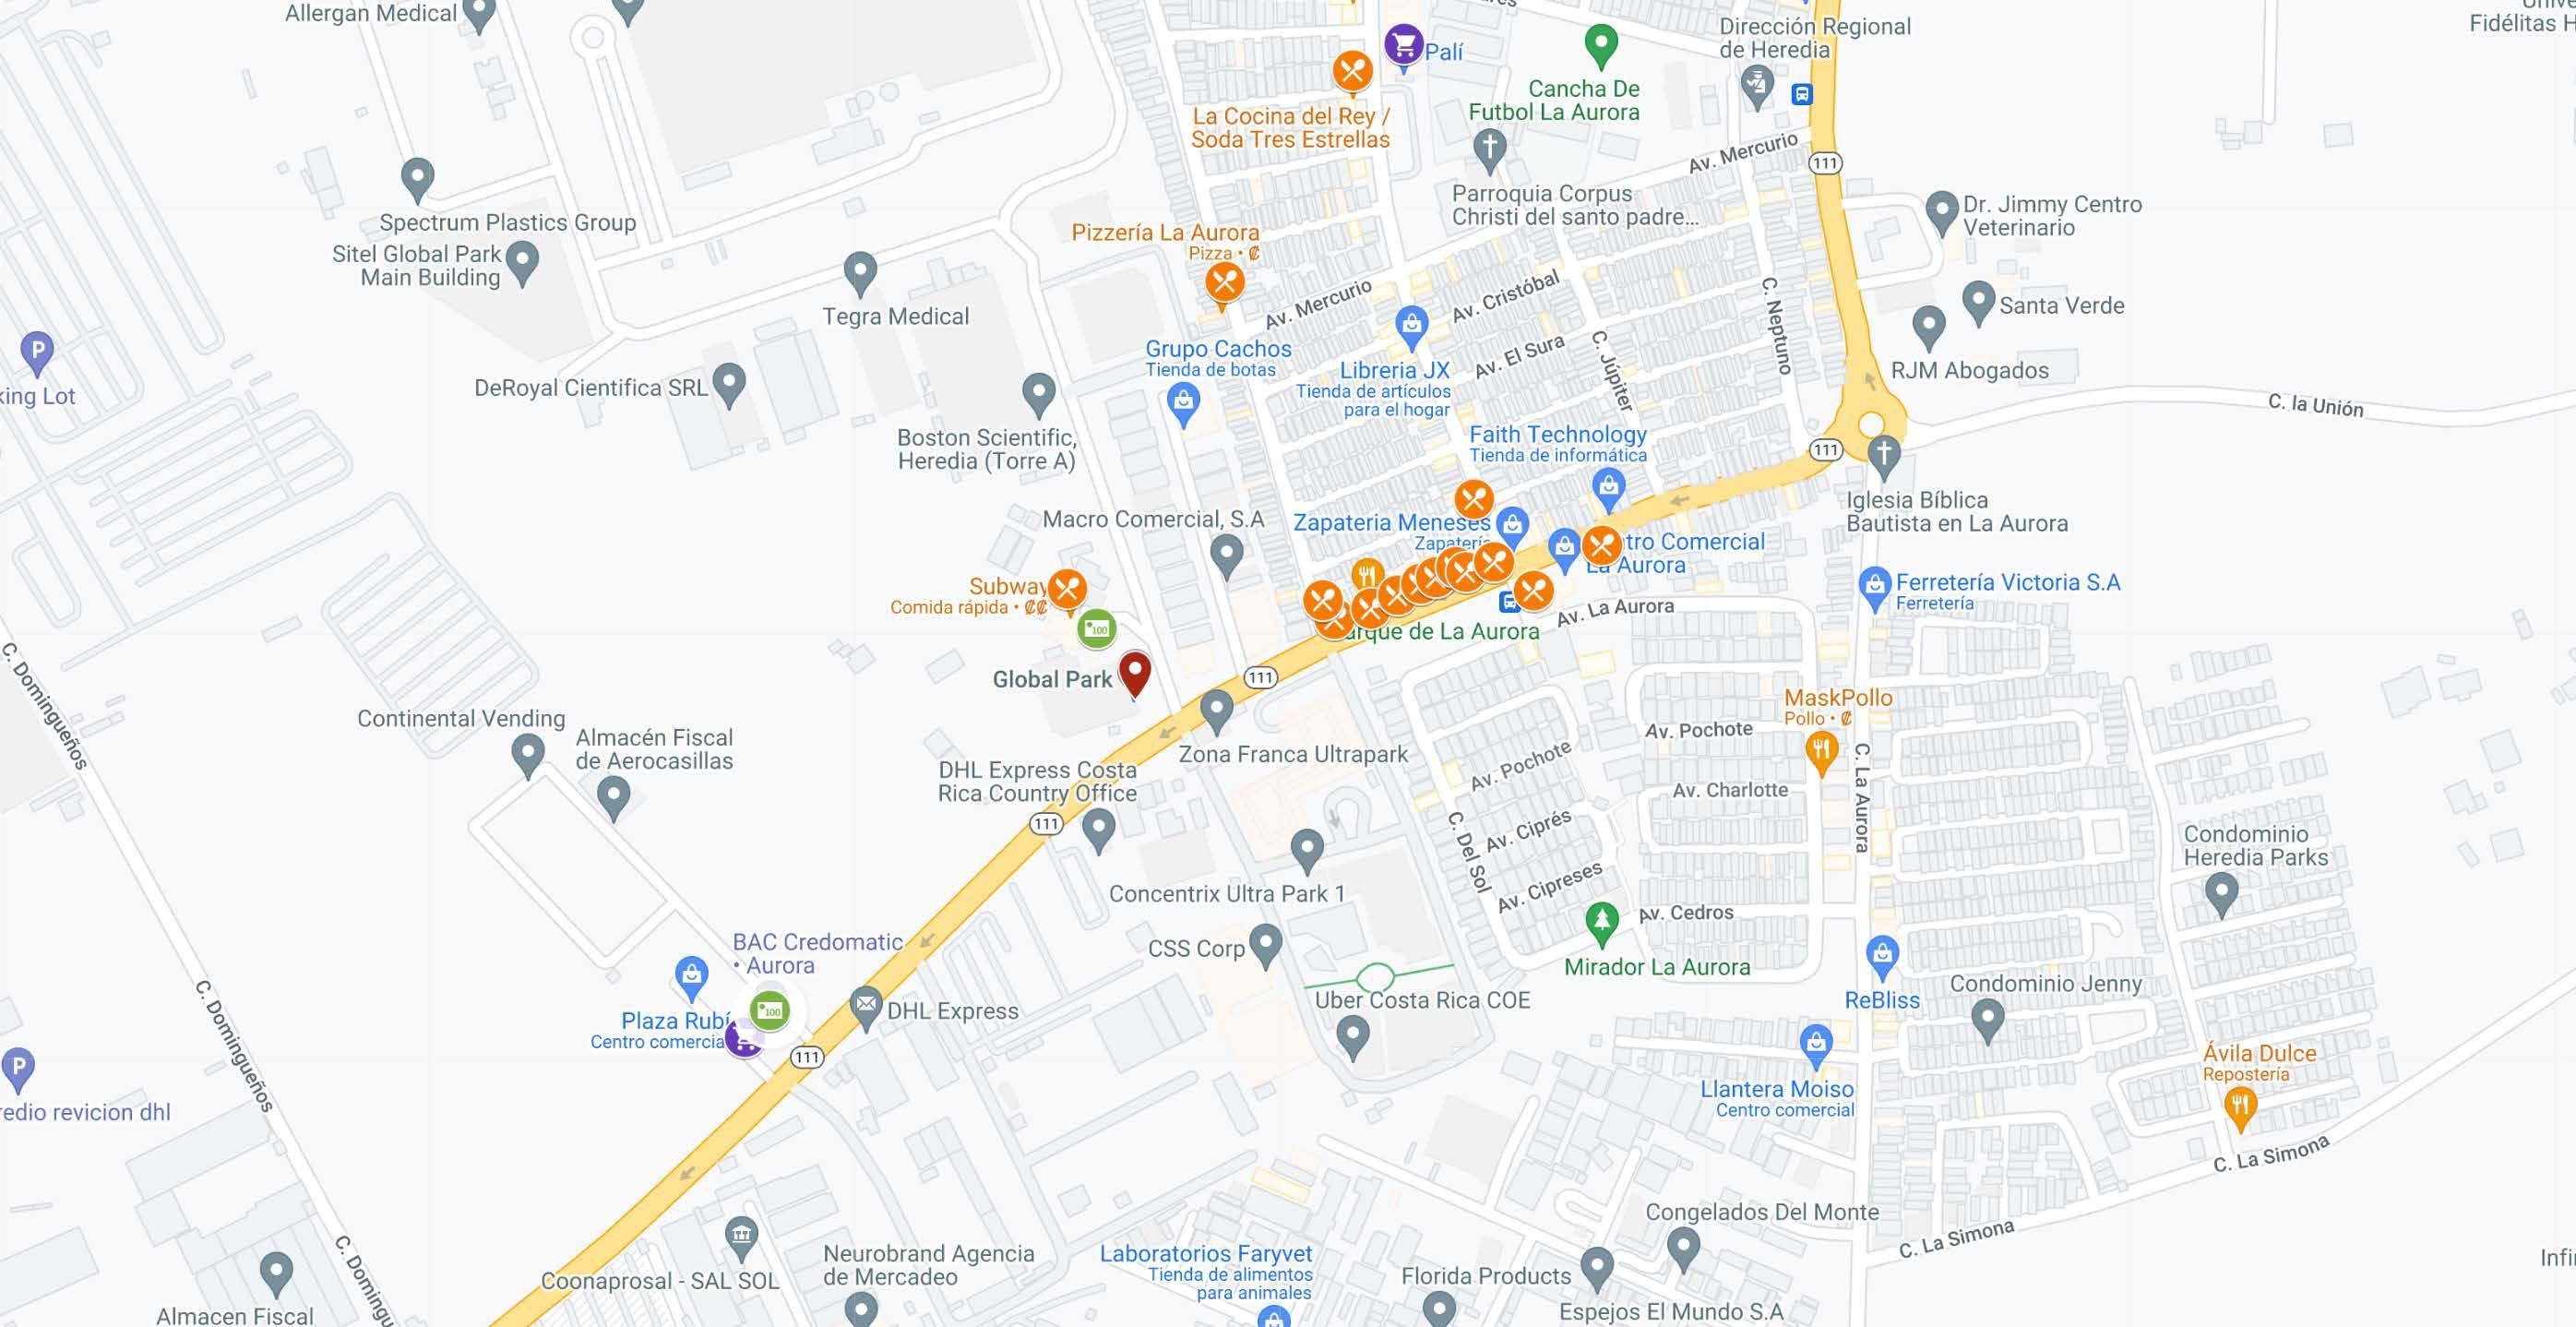2576x1327 pixels.
Task: Open the Palí supermarket cart icon
Action: (x=1403, y=45)
